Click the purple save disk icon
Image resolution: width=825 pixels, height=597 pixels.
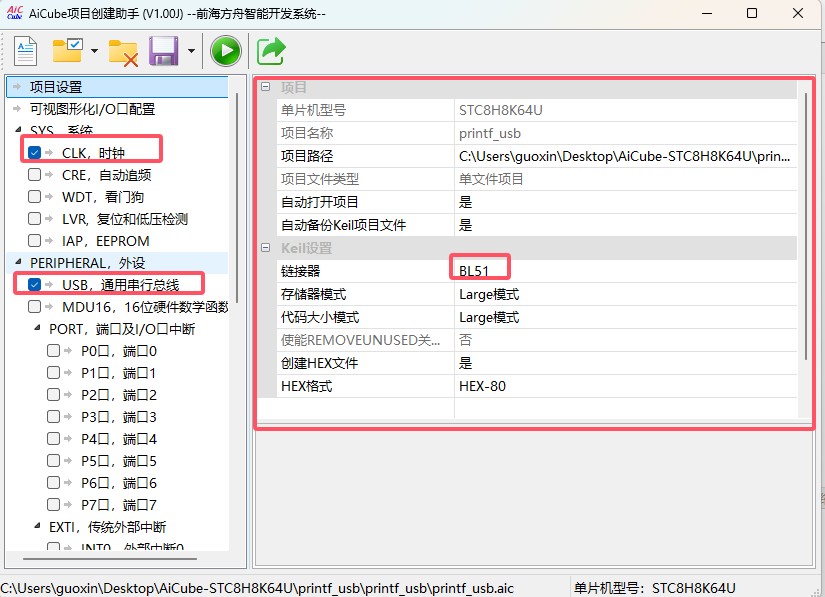point(164,51)
